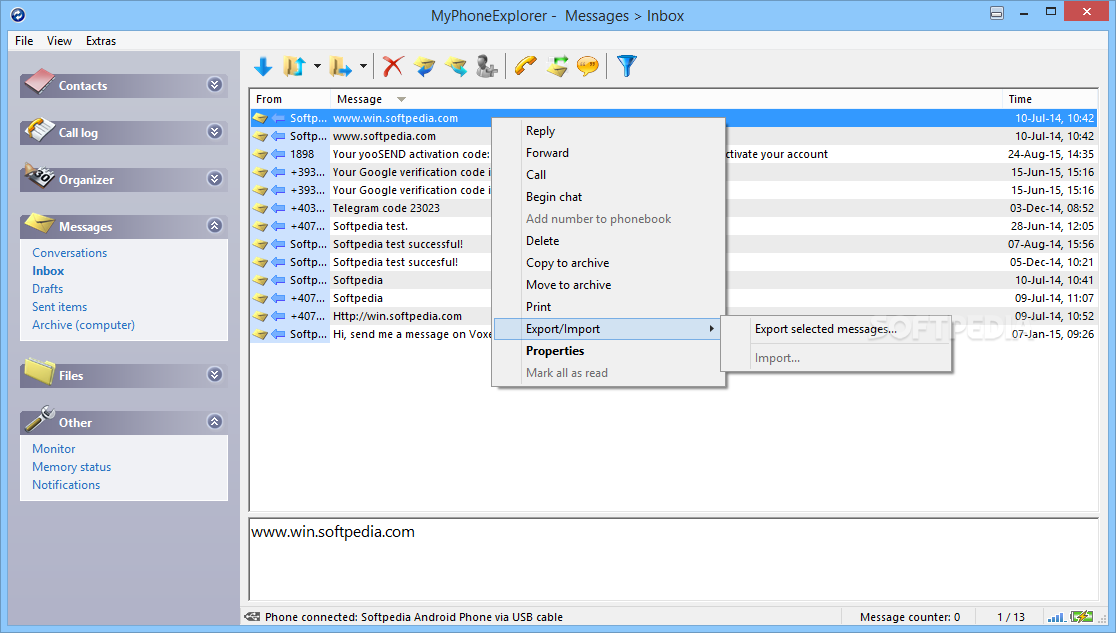Expand the Call log section chevron

[x=215, y=132]
